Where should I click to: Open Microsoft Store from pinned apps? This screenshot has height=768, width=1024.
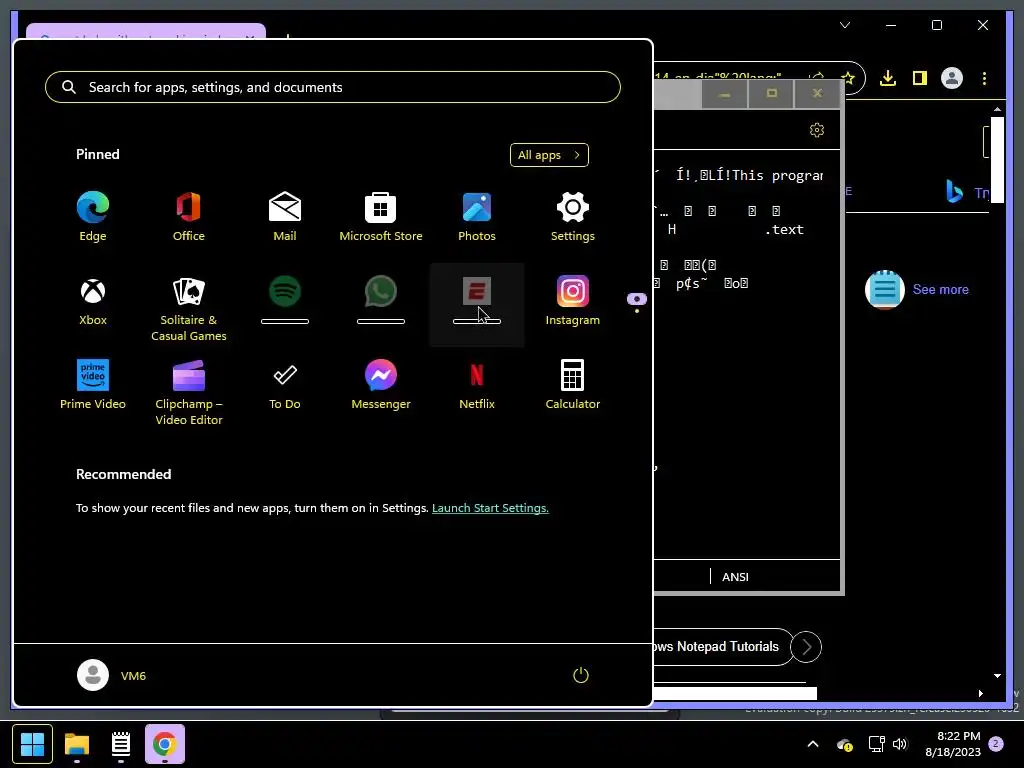click(x=381, y=216)
